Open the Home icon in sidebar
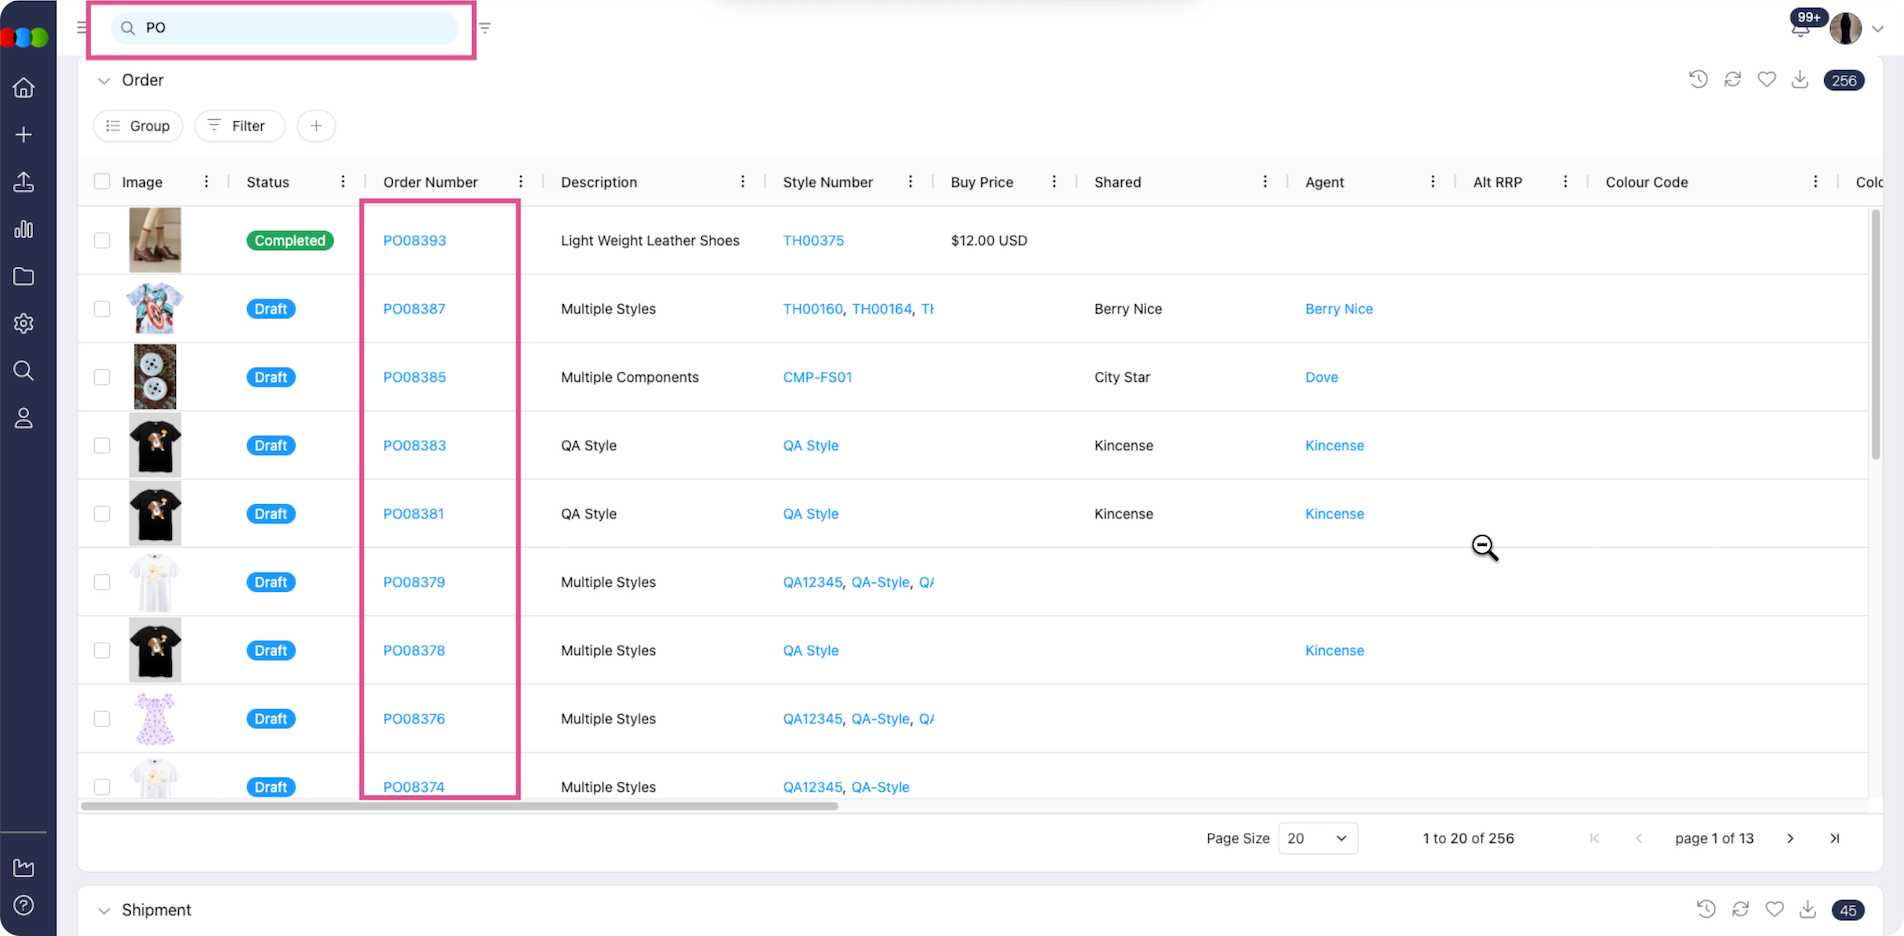 pos(23,88)
